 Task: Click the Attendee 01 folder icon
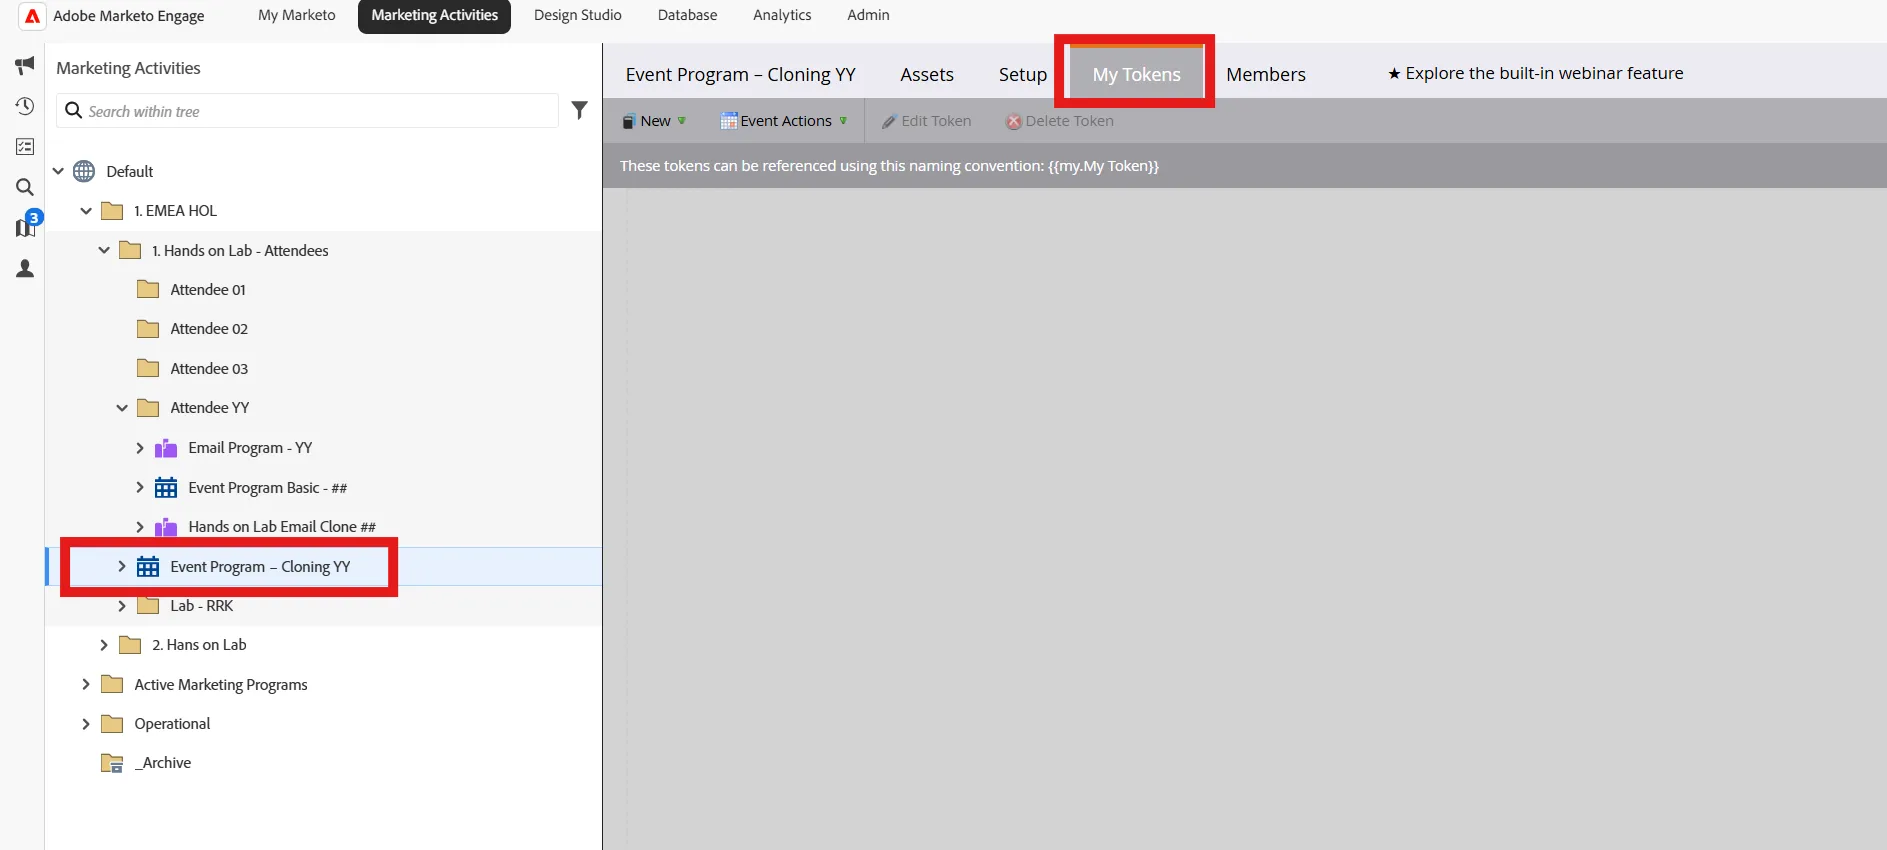click(148, 290)
